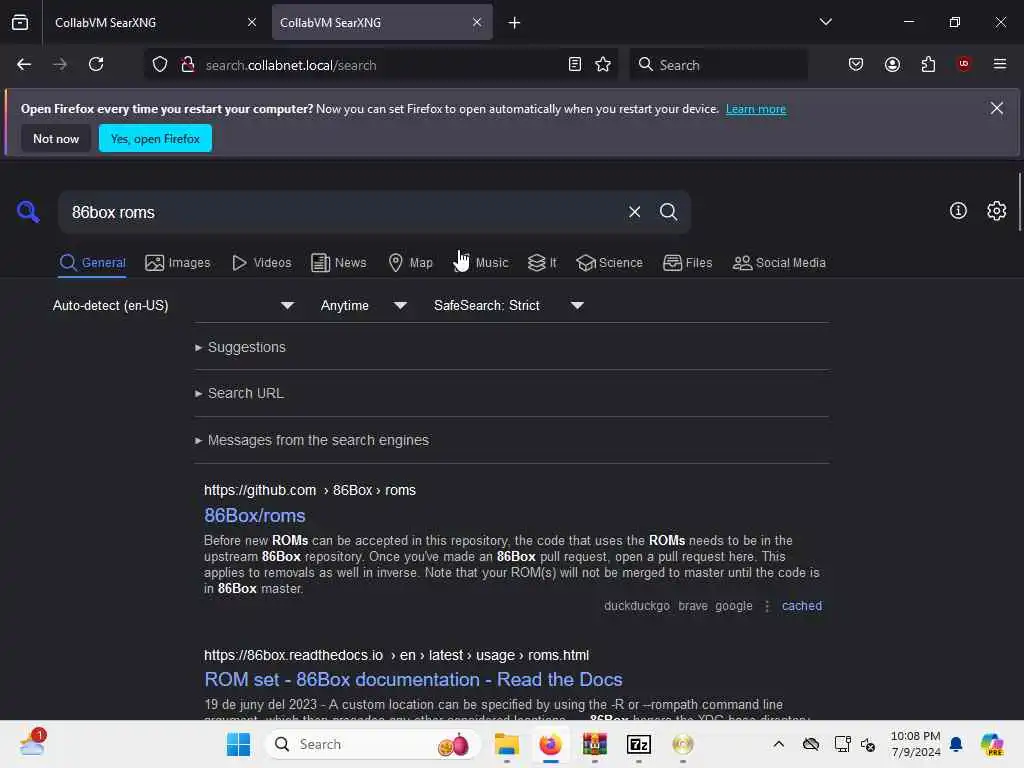
Task: Open Firefox from the taskbar
Action: (551, 744)
